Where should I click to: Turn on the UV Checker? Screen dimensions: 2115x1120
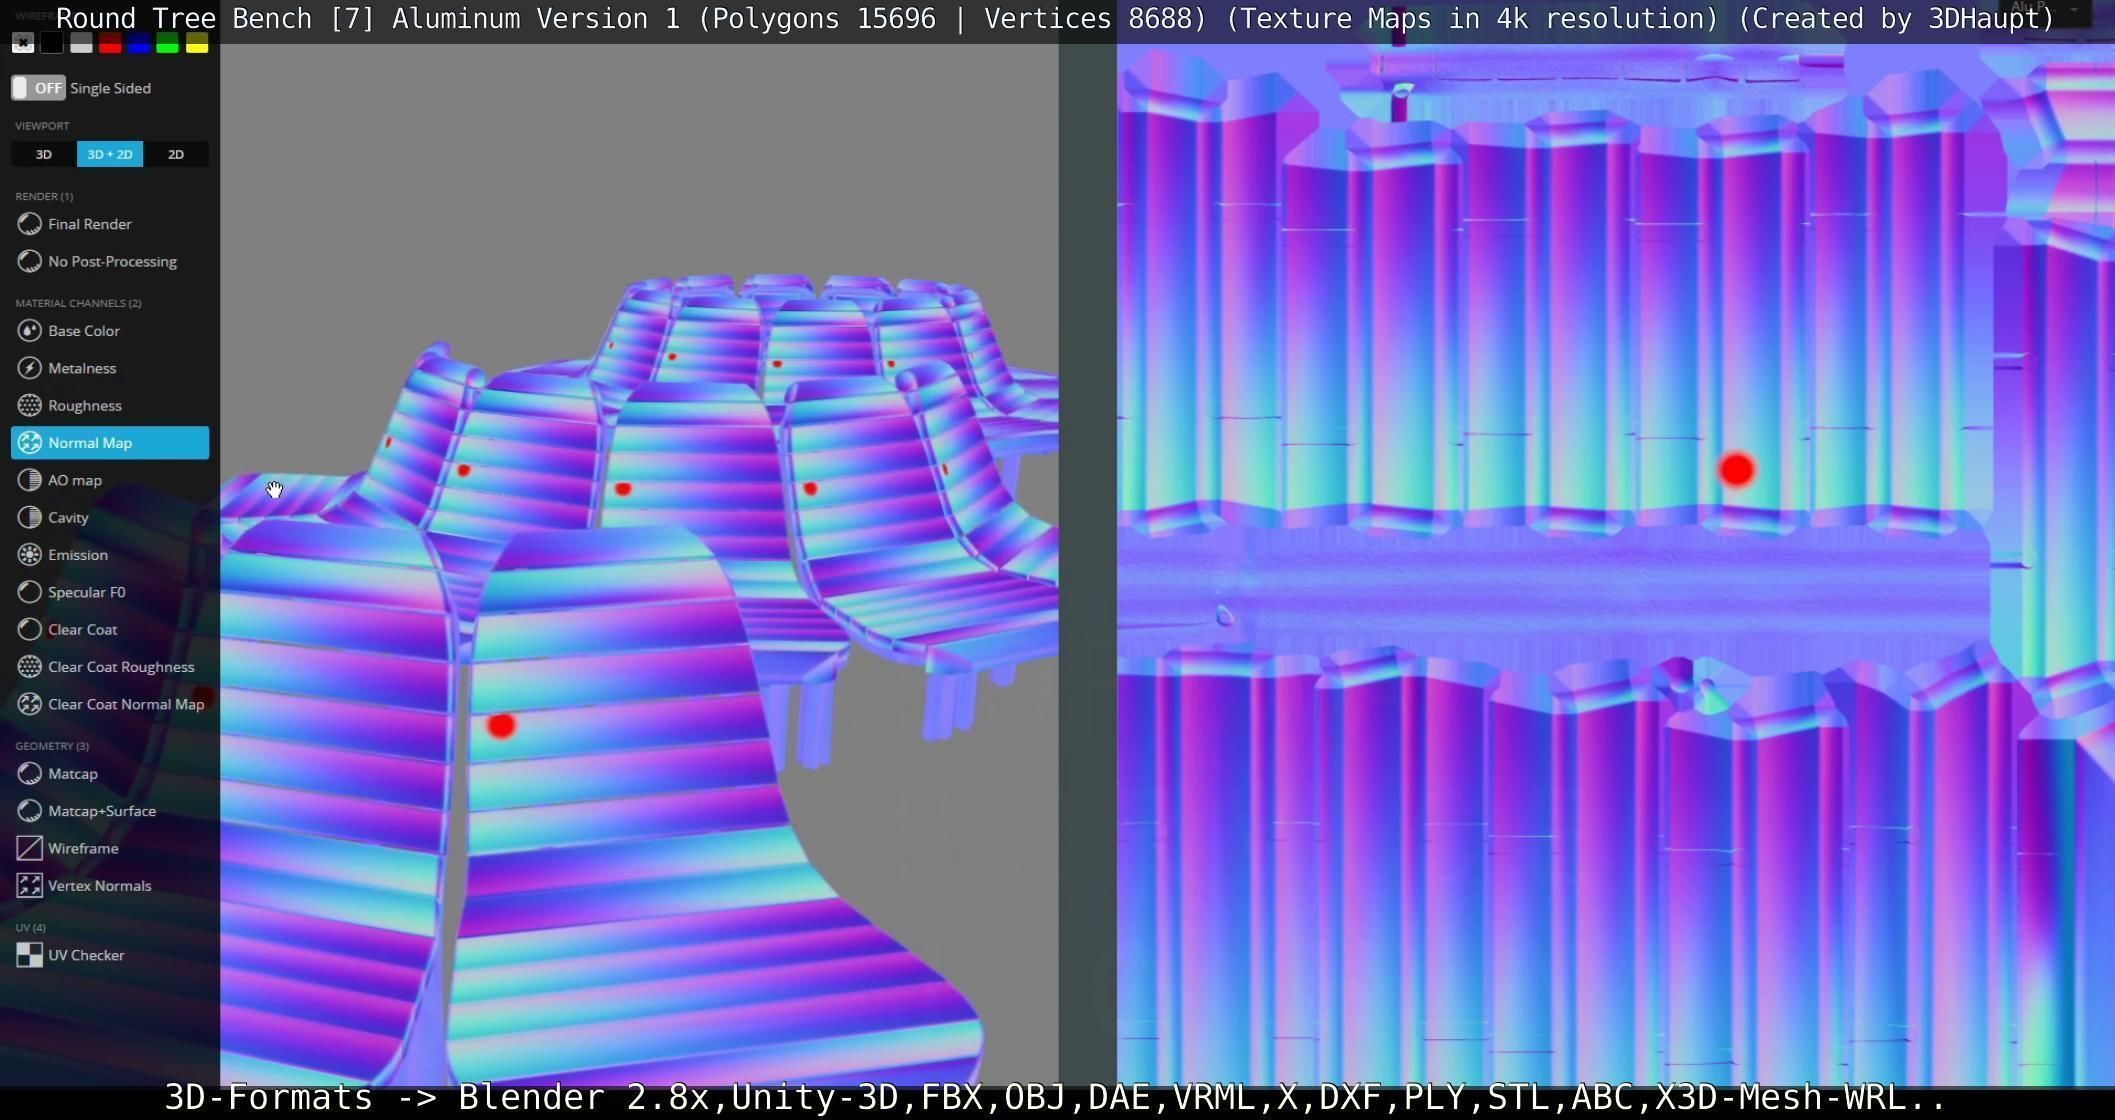[86, 955]
